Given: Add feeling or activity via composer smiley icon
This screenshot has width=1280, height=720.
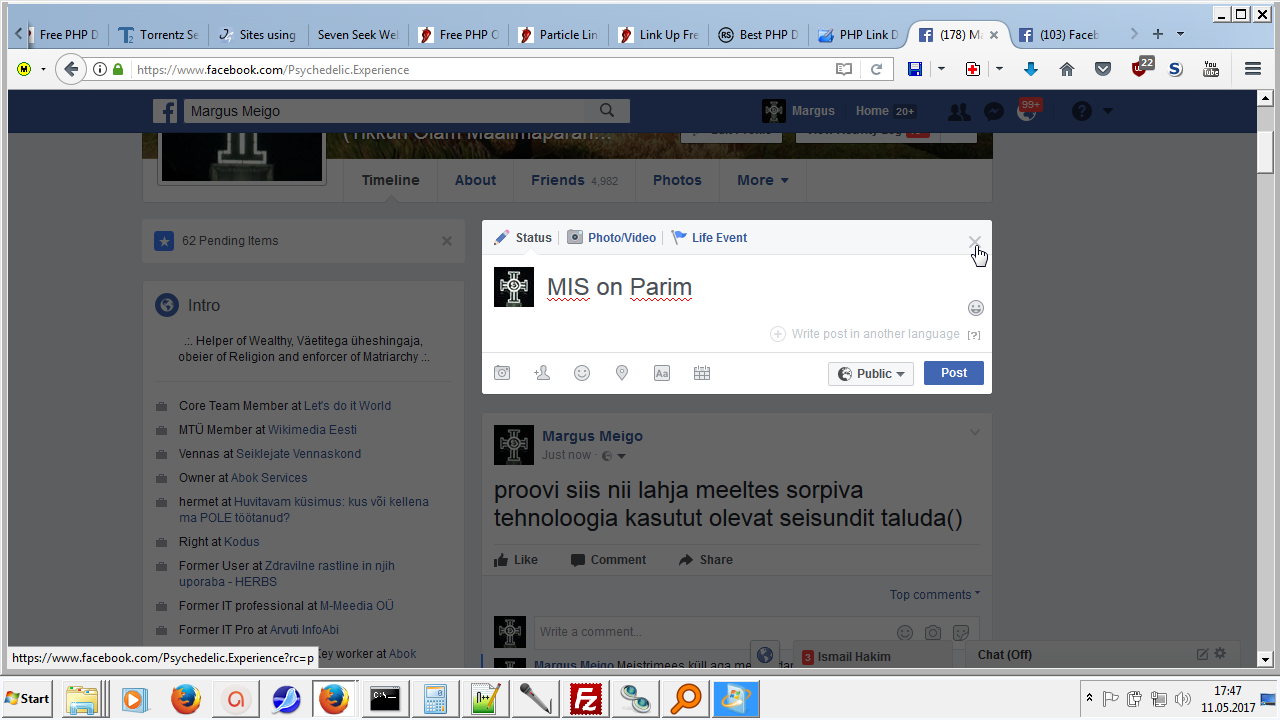Looking at the screenshot, I should click(x=582, y=373).
